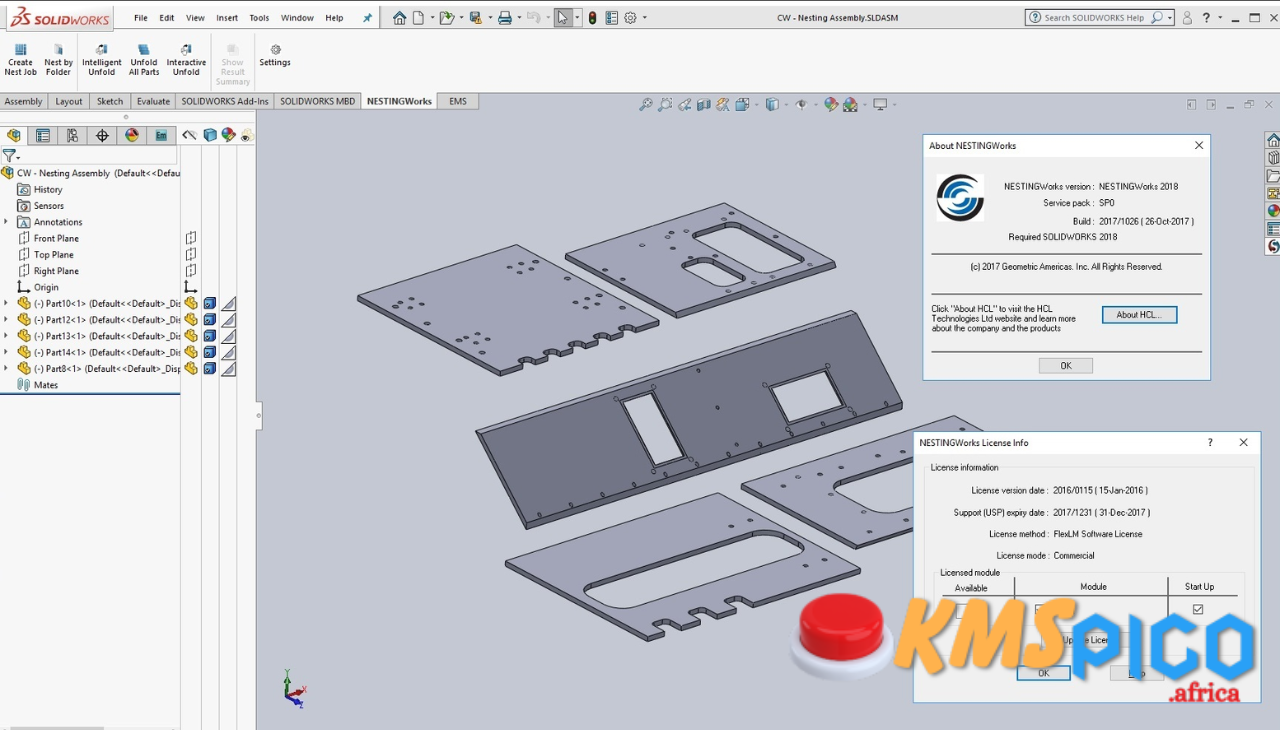1280x730 pixels.
Task: Open the Insert menu
Action: [x=227, y=18]
